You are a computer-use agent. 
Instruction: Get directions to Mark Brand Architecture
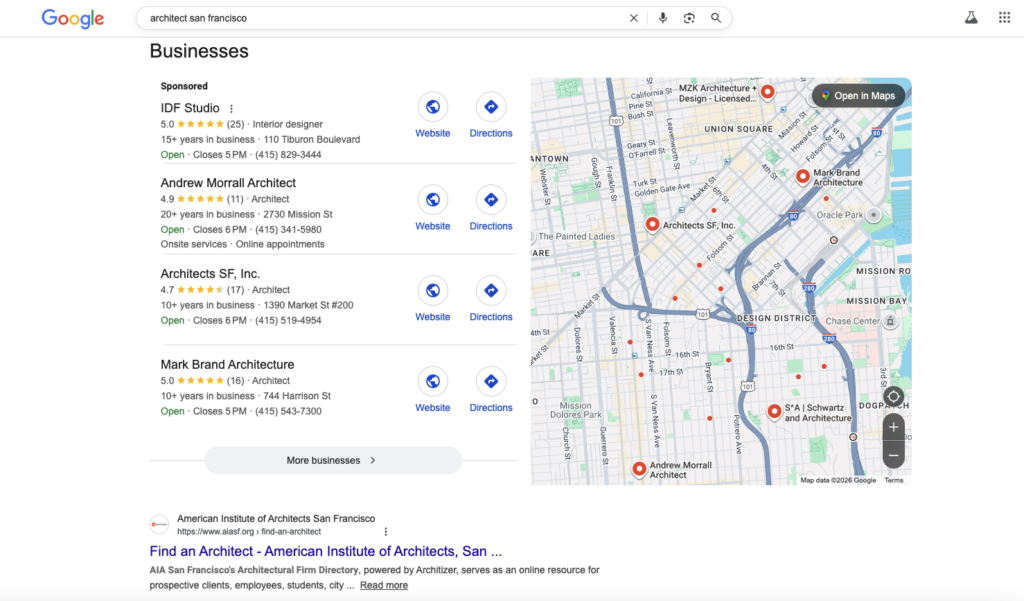[491, 390]
